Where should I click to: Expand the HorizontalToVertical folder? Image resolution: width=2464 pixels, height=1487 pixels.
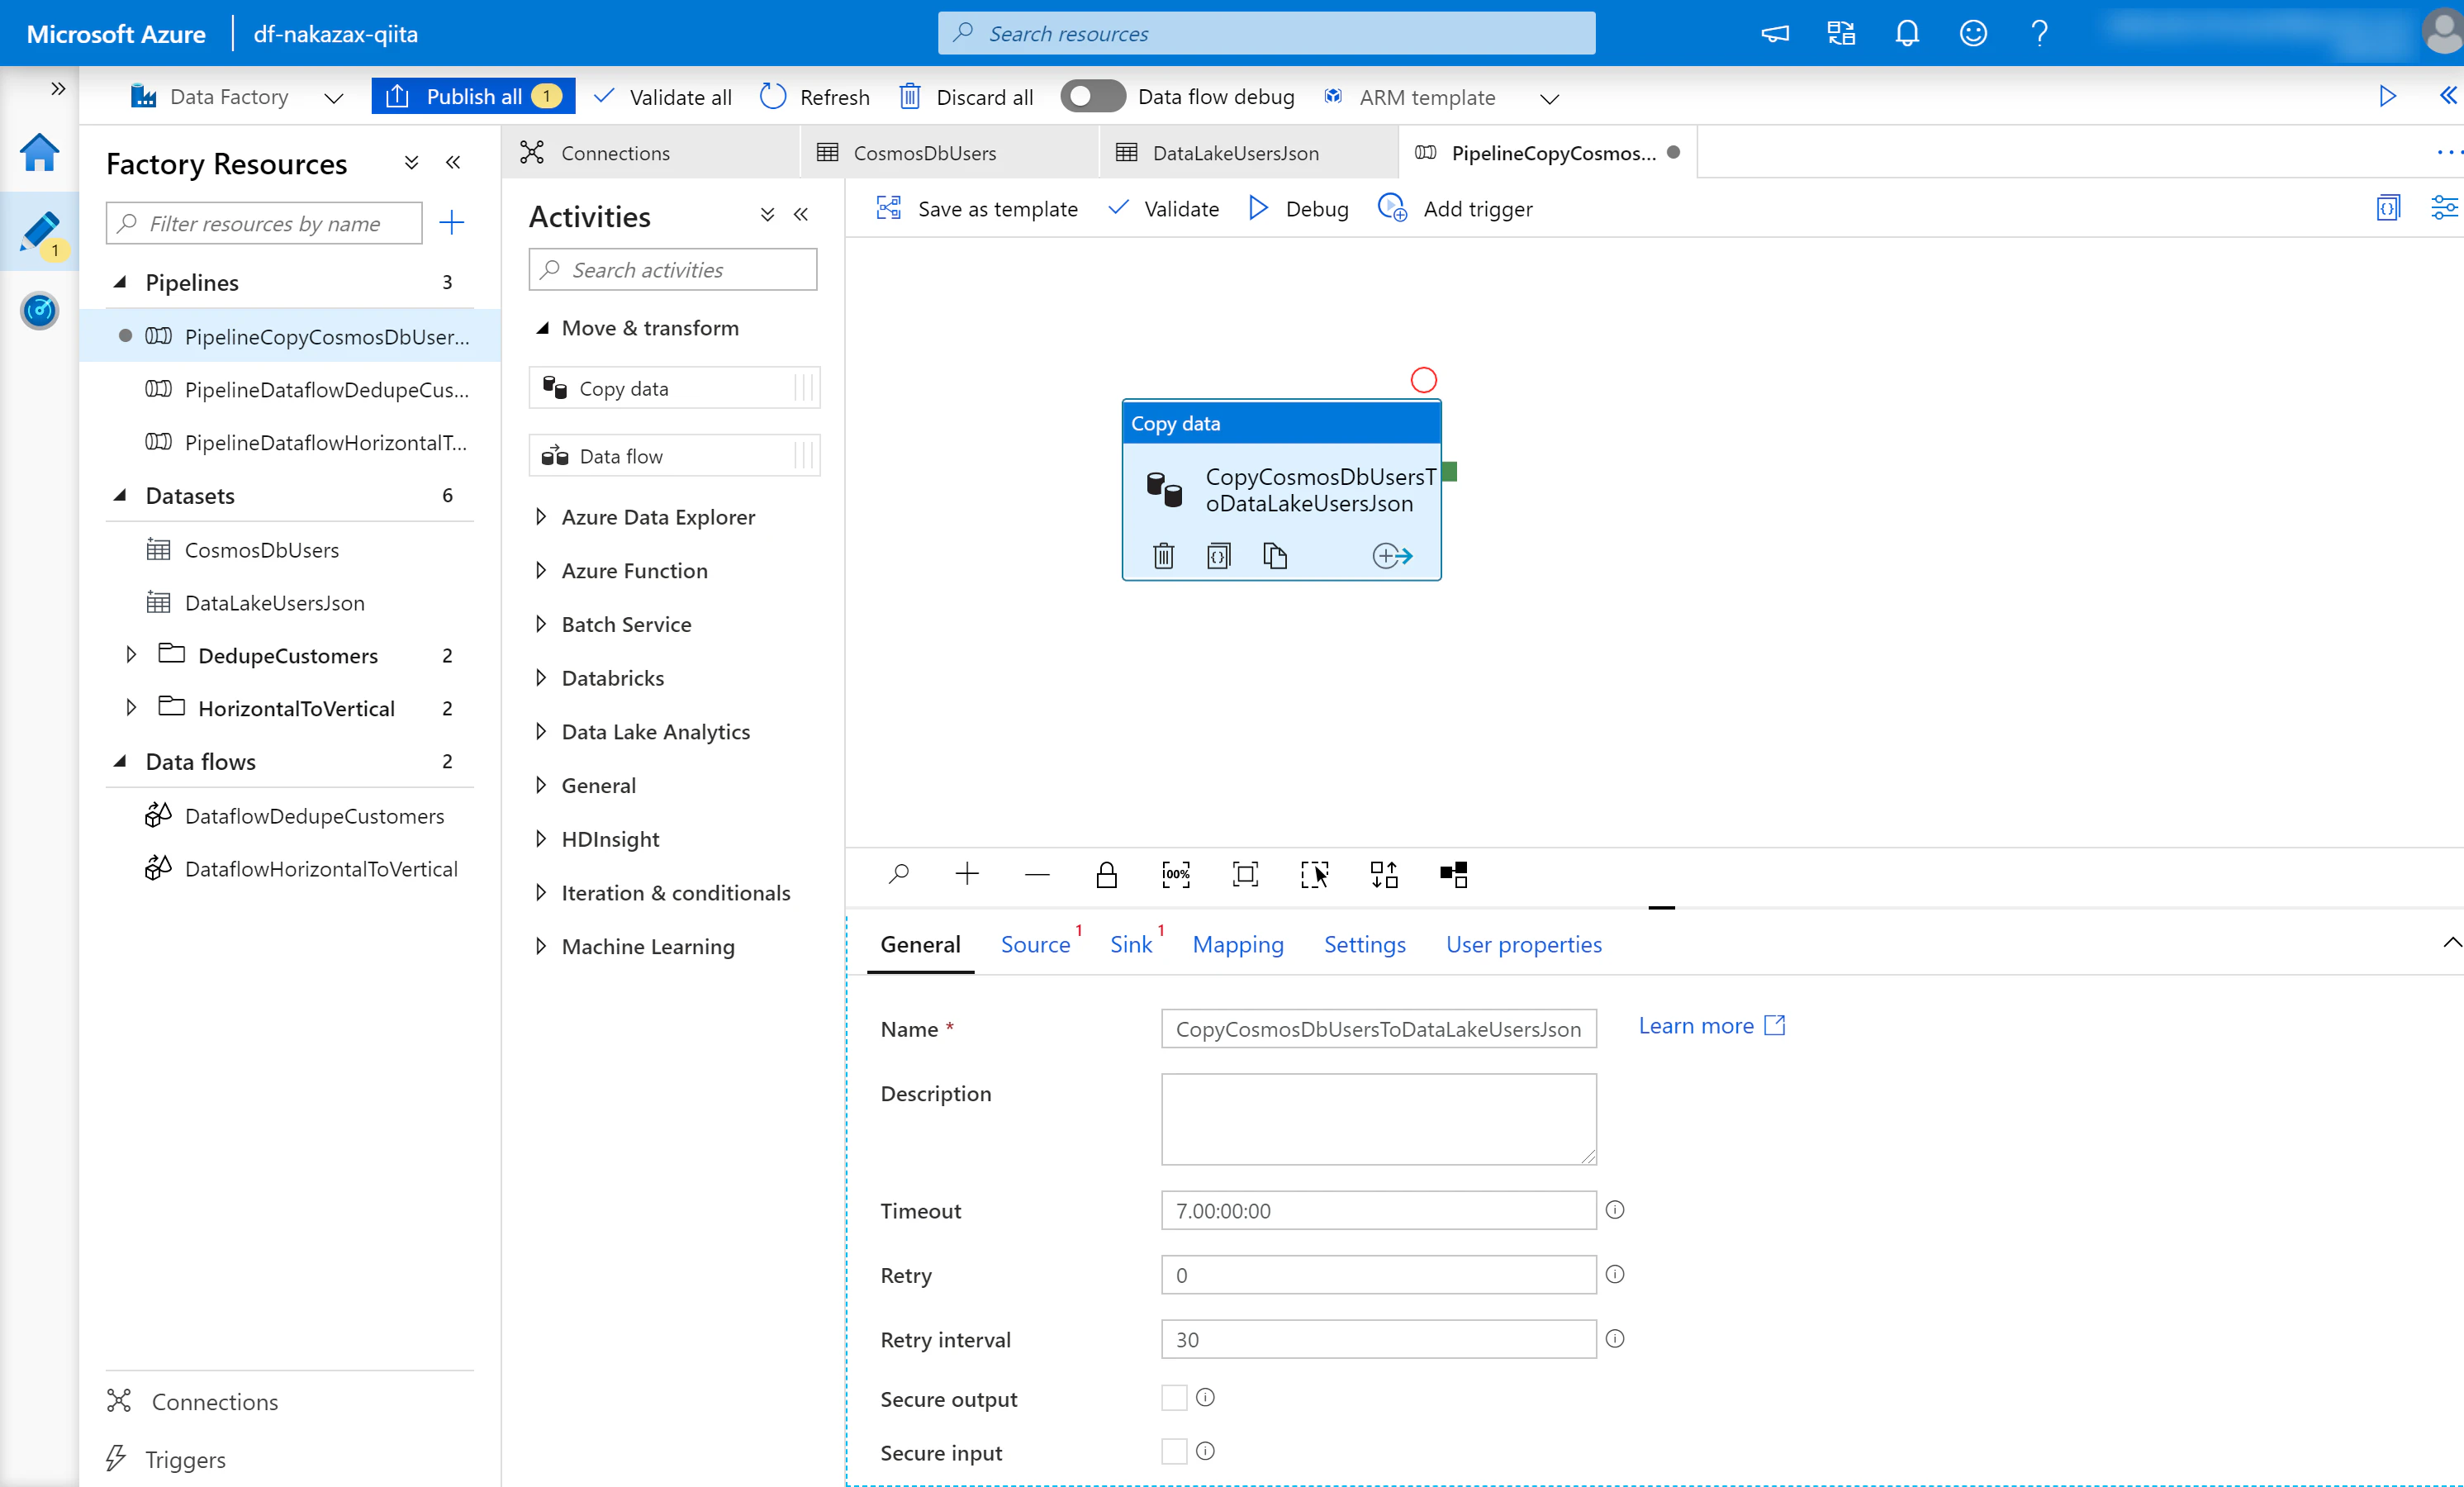pyautogui.click(x=131, y=708)
